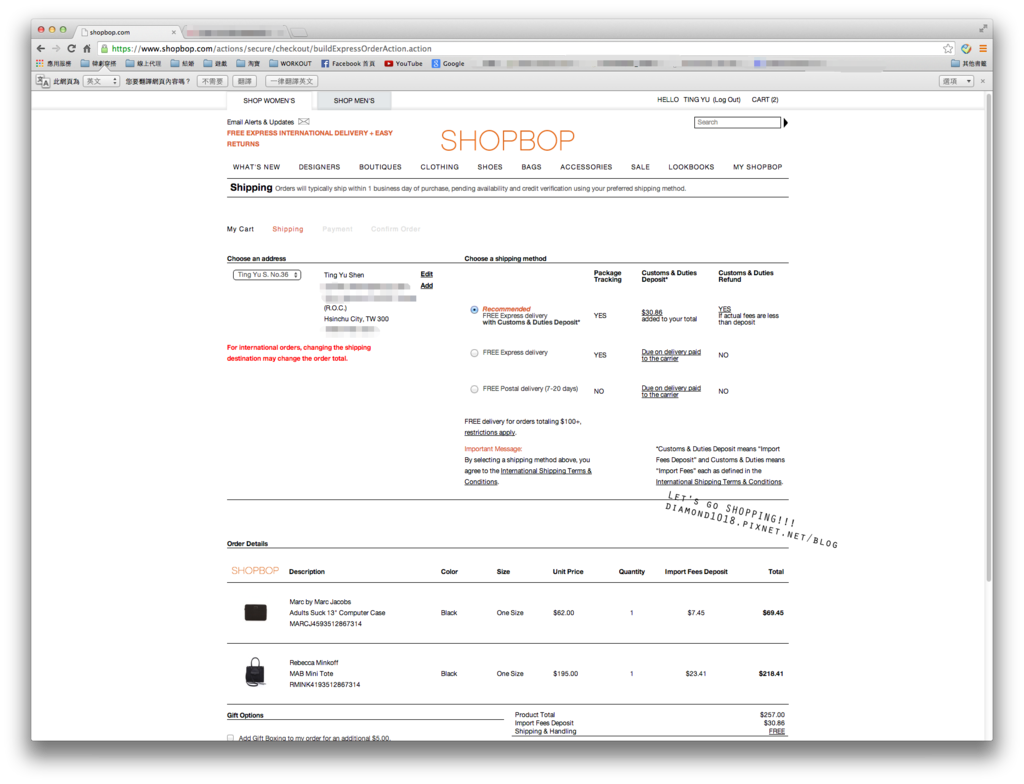Open the 選項 options dropdown

coord(957,81)
